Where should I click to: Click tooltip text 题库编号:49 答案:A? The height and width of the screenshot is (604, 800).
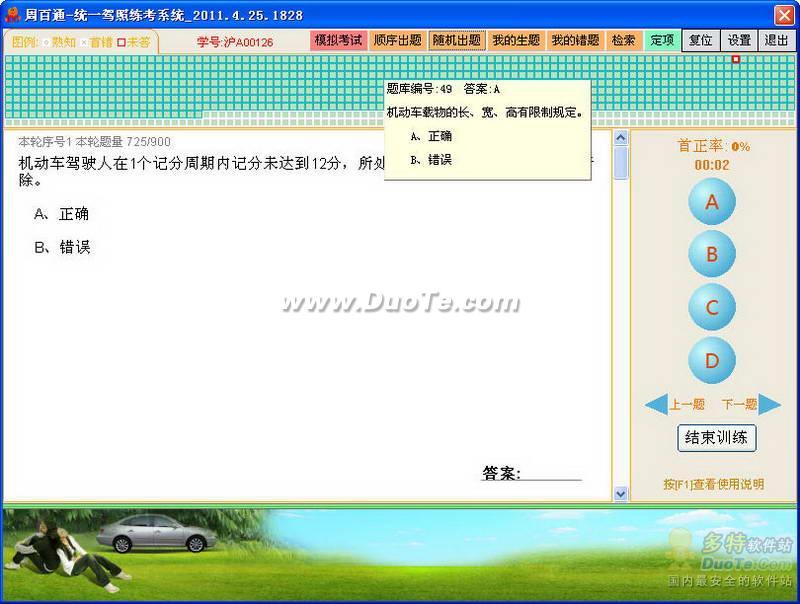click(443, 89)
